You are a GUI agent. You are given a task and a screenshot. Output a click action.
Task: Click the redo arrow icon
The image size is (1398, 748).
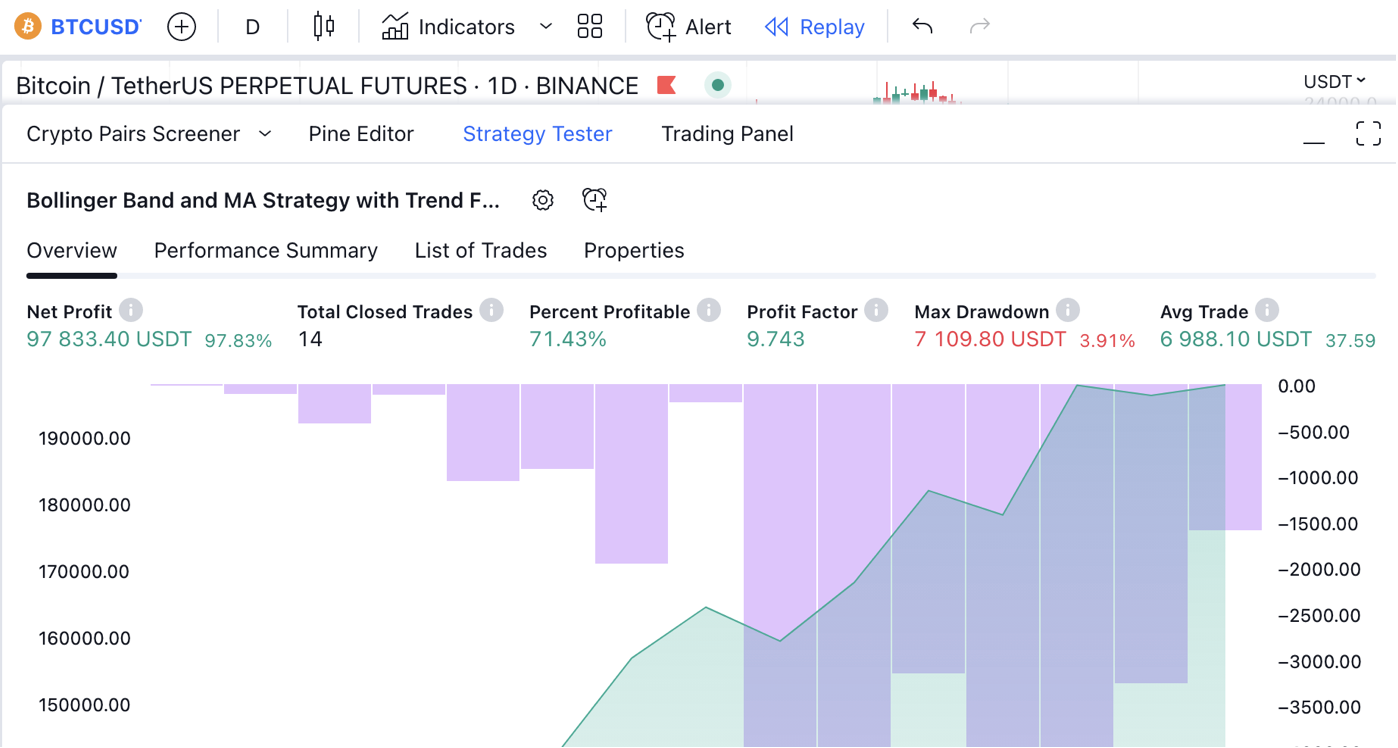pos(979,27)
